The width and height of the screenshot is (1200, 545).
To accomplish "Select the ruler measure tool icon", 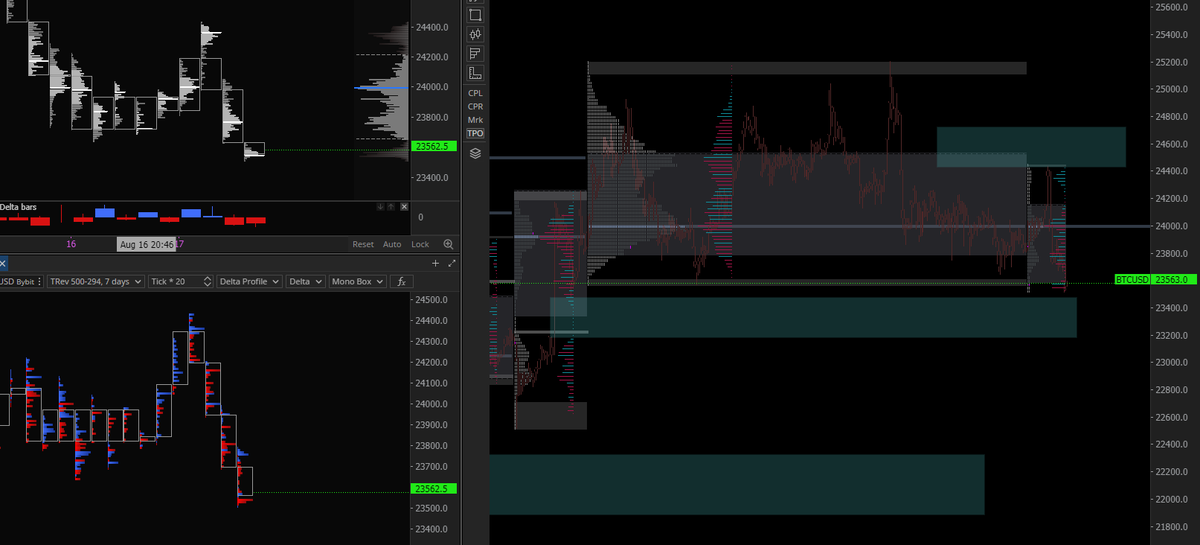I will point(475,72).
